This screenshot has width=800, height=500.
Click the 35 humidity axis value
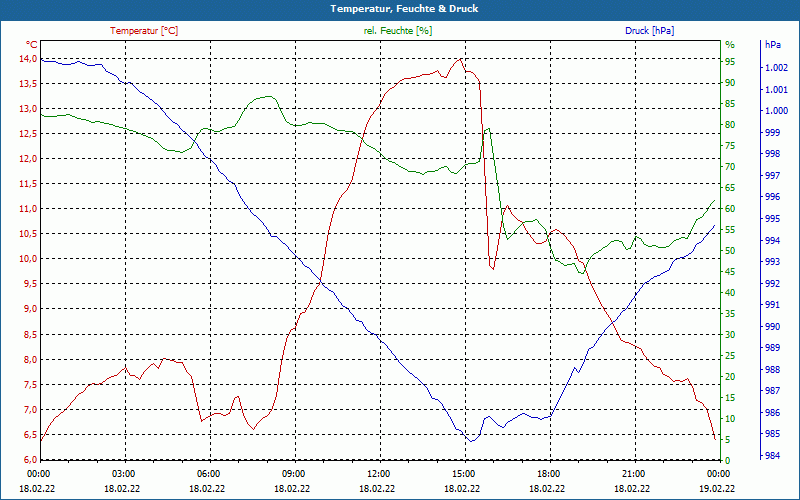(x=730, y=314)
